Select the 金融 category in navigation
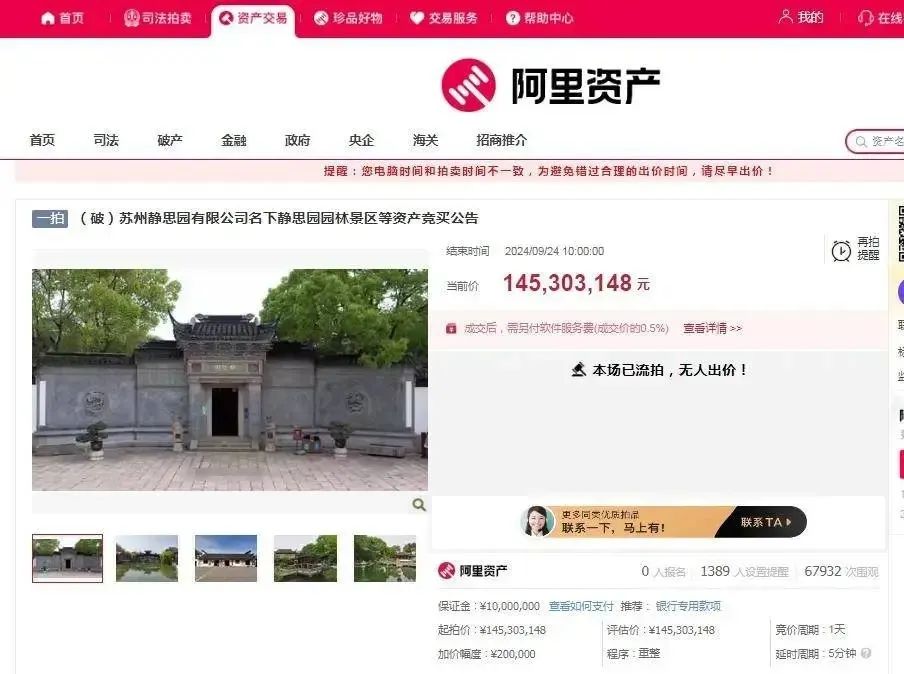This screenshot has height=674, width=904. pos(234,140)
